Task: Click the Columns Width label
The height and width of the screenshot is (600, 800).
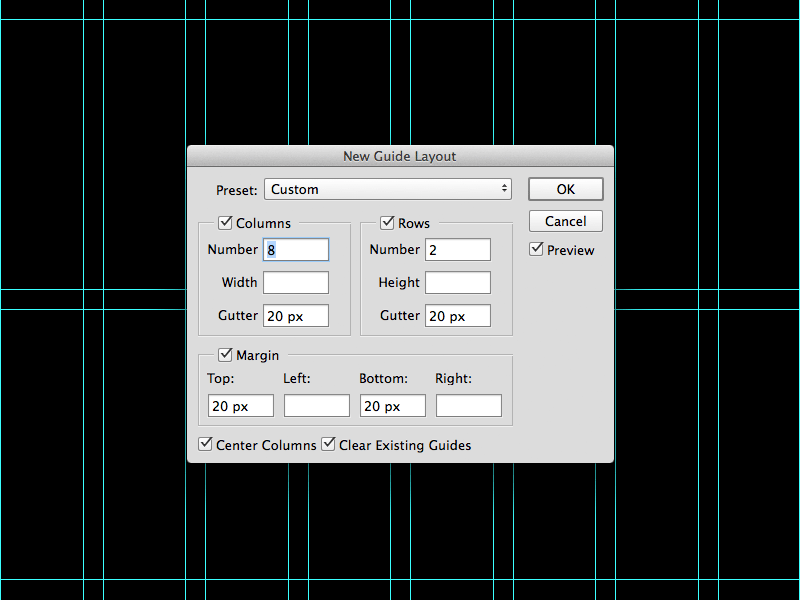Action: click(x=239, y=282)
